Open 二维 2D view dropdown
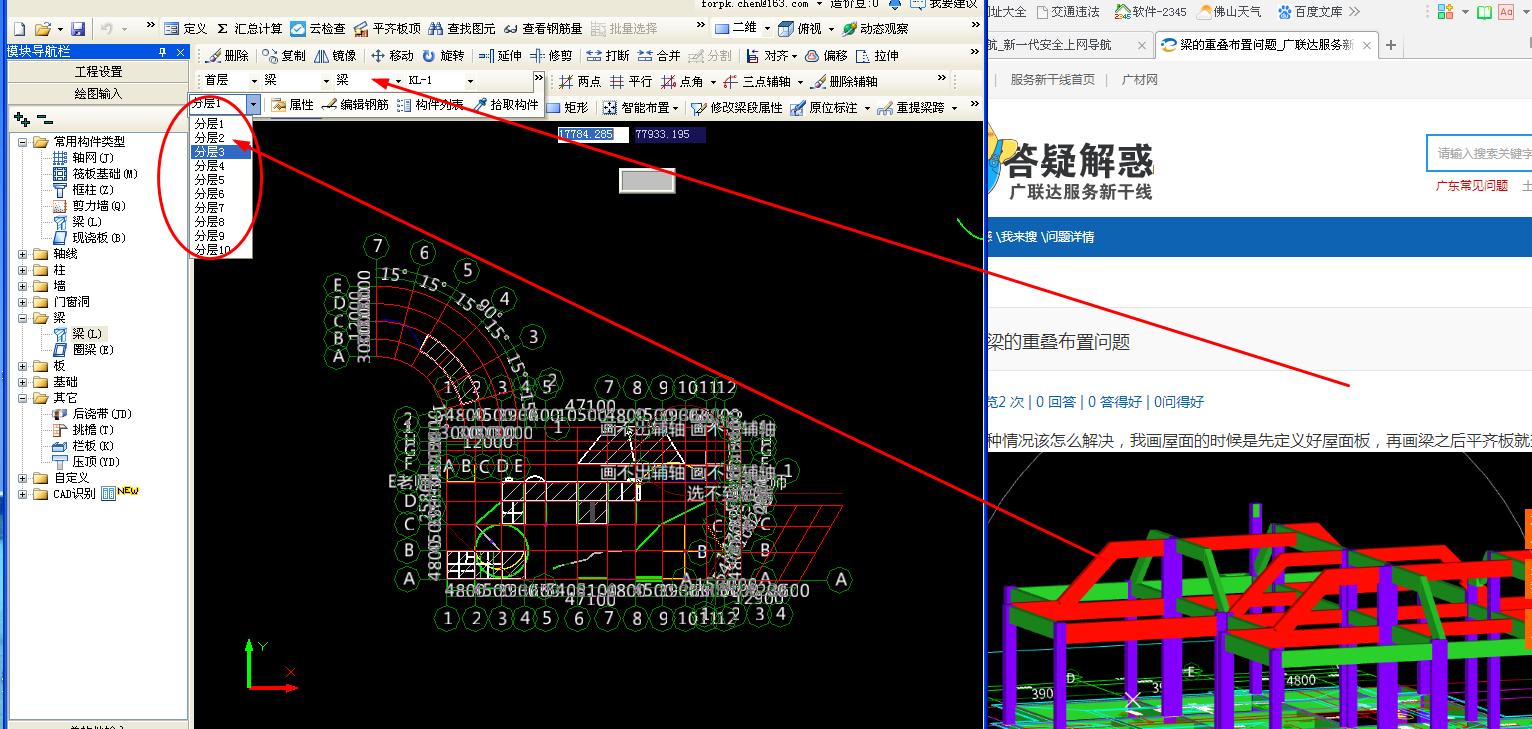Image resolution: width=1532 pixels, height=729 pixels. pos(742,29)
